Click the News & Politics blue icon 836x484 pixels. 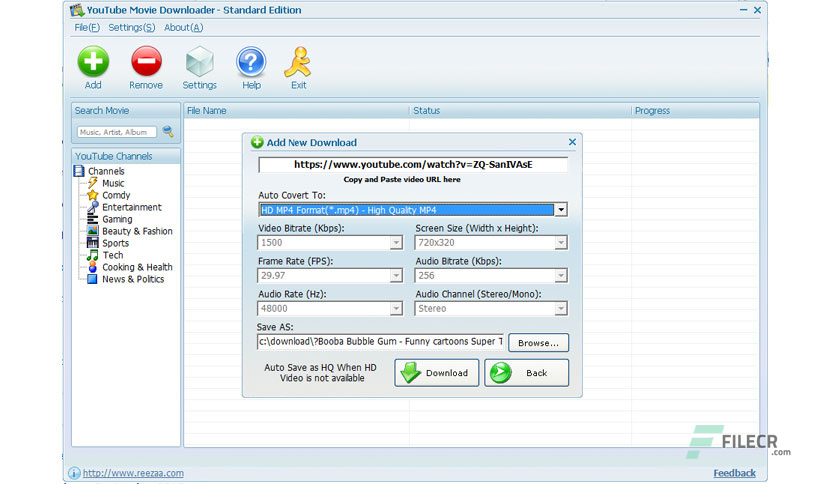tap(92, 279)
